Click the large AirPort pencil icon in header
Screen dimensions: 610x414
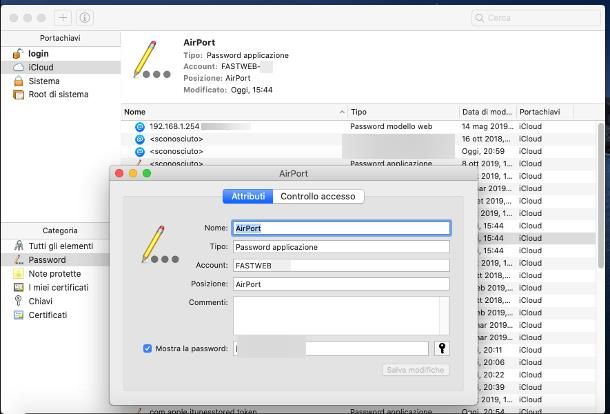(x=151, y=60)
